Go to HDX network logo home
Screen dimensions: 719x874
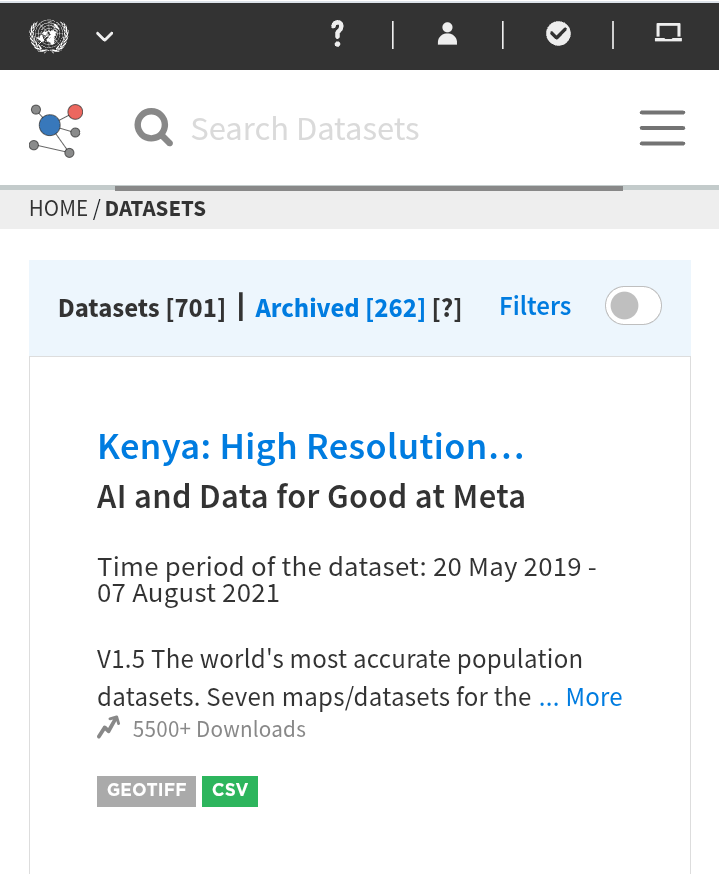(56, 130)
